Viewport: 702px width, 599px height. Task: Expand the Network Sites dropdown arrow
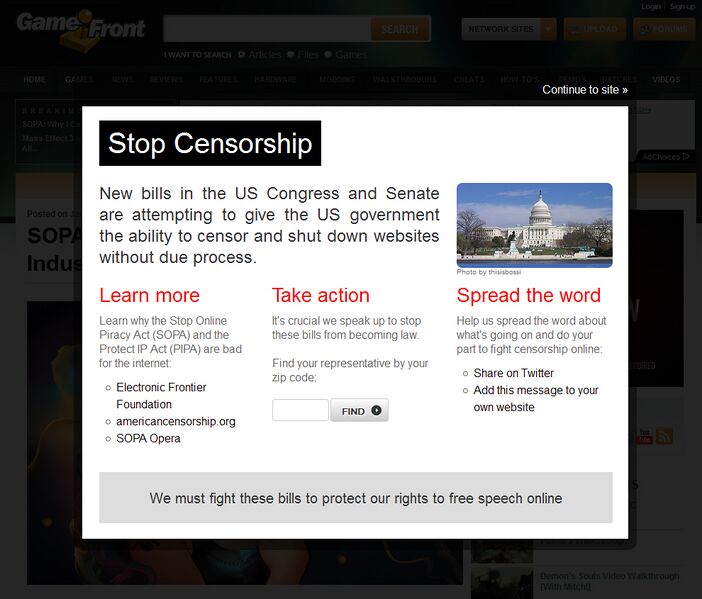tap(548, 29)
